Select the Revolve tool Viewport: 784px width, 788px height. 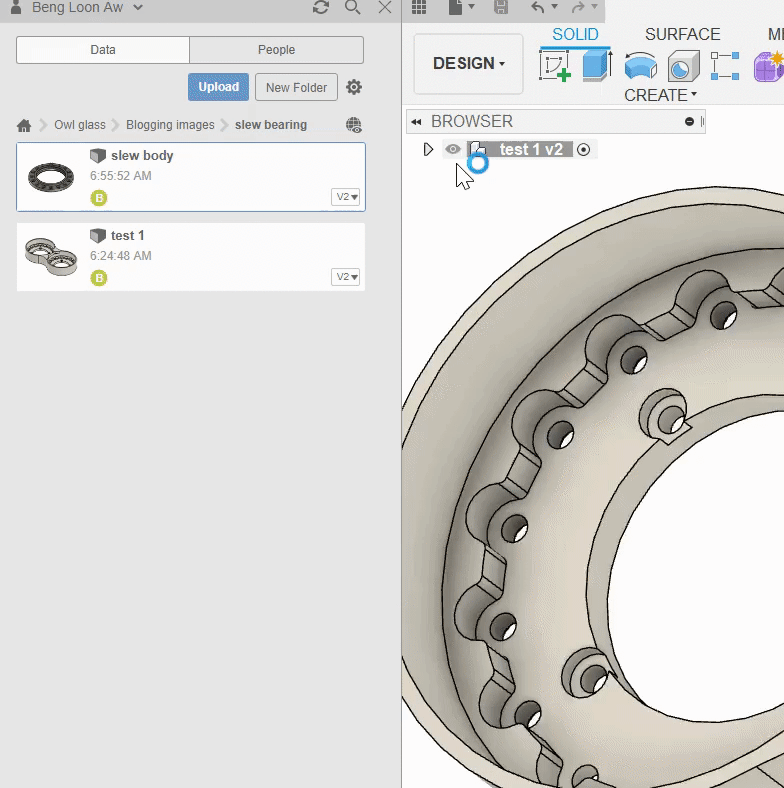[x=640, y=66]
